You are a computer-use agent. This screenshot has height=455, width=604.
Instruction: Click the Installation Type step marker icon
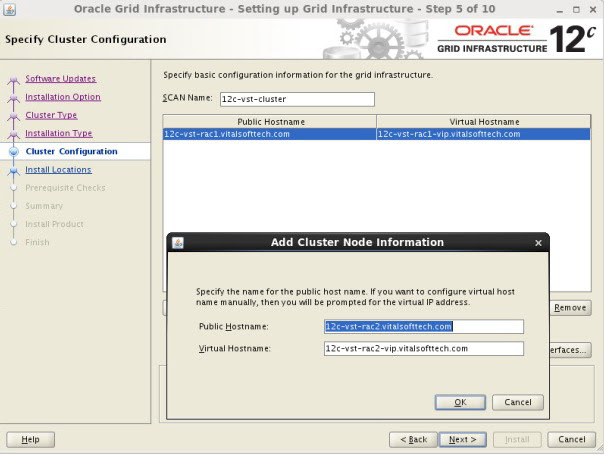pyautogui.click(x=14, y=134)
